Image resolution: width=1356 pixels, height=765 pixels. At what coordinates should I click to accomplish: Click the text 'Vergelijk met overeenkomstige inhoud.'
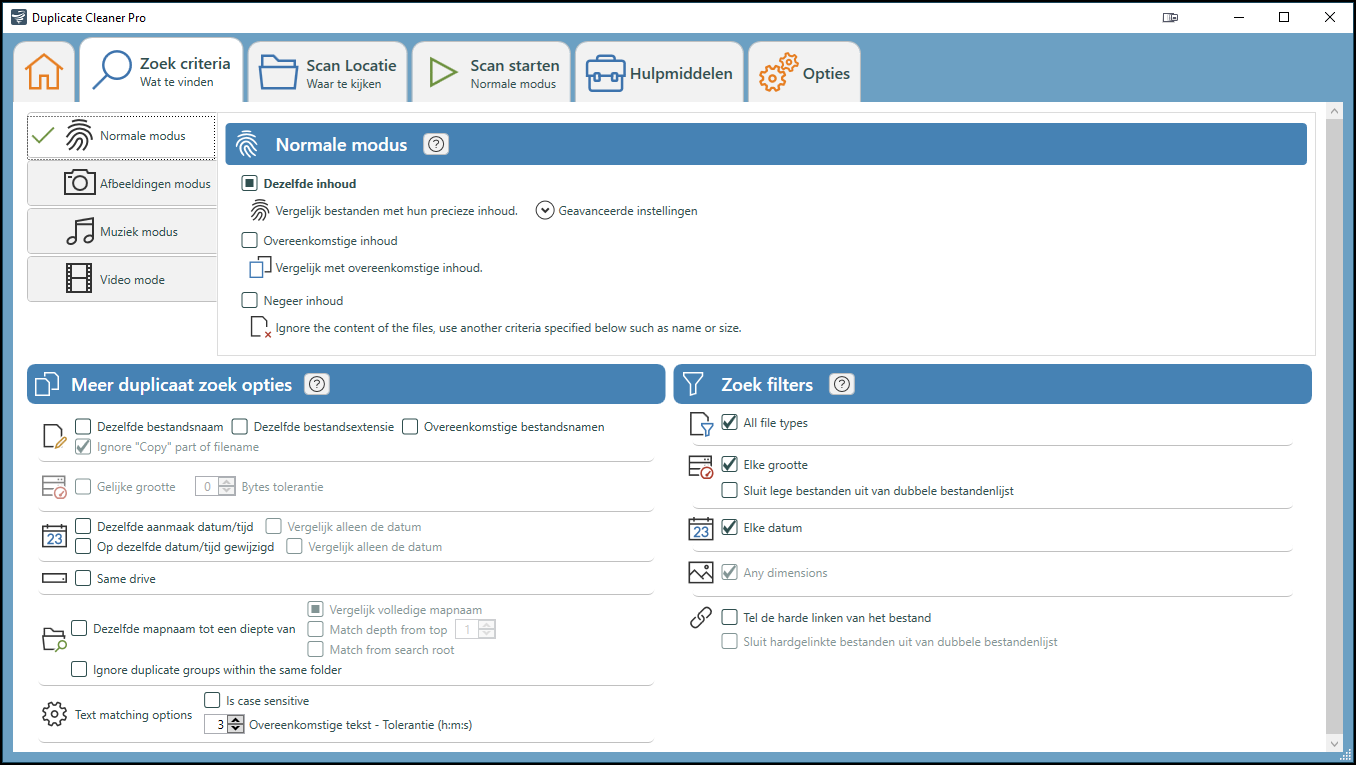tap(379, 268)
